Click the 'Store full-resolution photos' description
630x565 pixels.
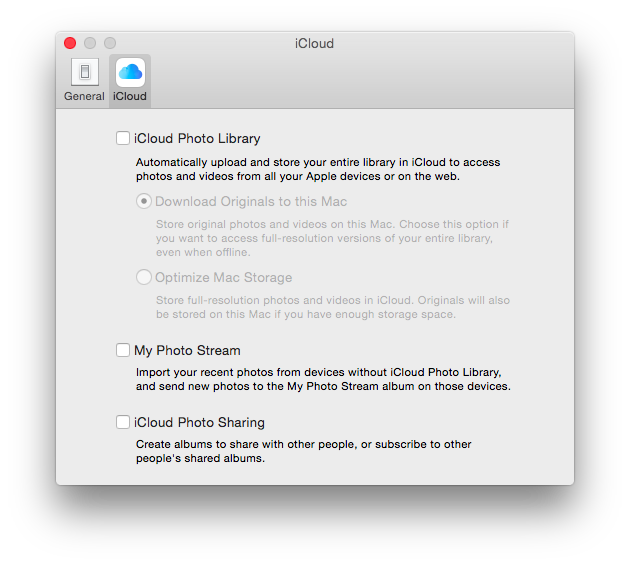click(333, 307)
